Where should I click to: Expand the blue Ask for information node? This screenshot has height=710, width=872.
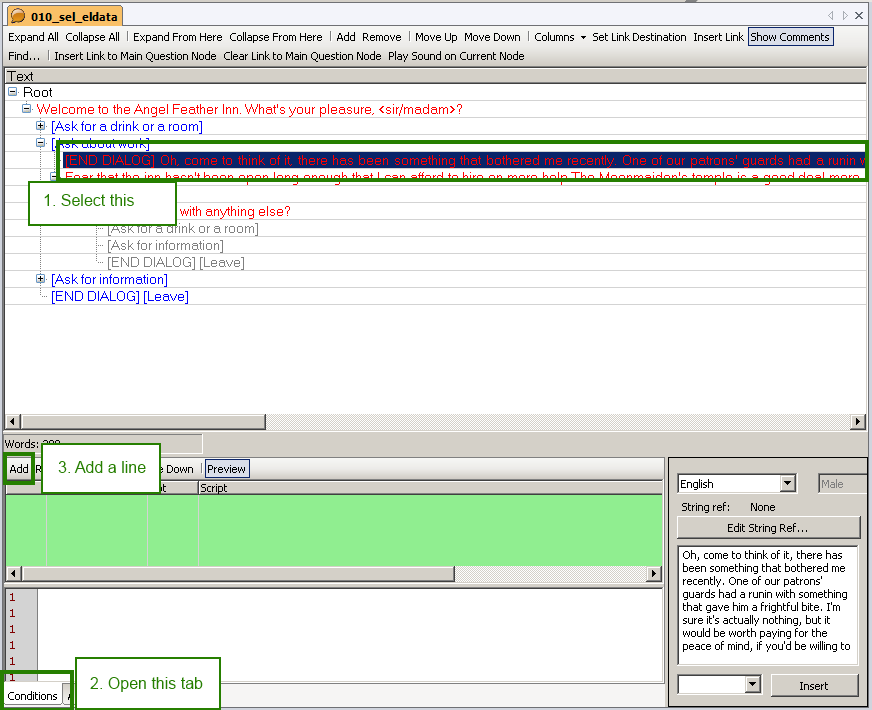(41, 279)
